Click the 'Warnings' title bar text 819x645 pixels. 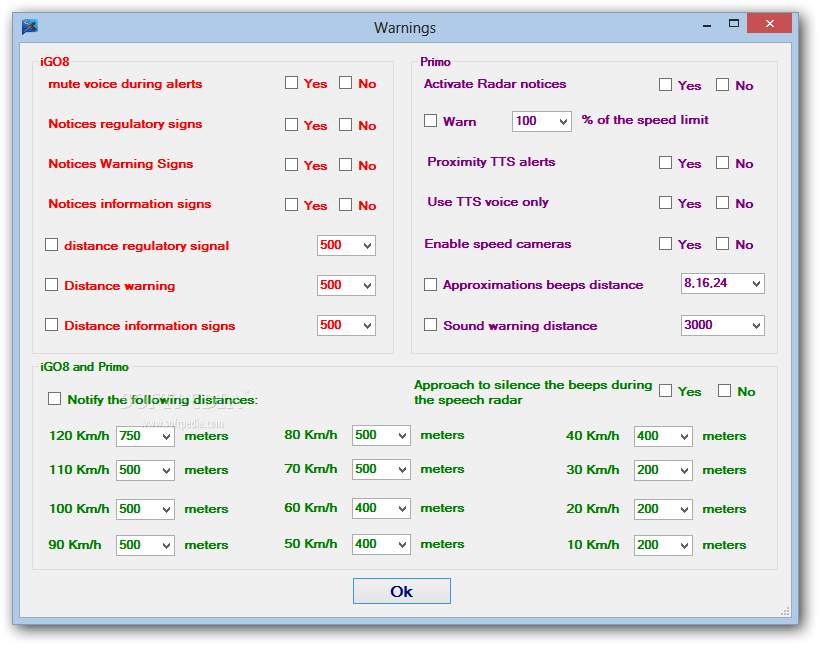[x=405, y=28]
